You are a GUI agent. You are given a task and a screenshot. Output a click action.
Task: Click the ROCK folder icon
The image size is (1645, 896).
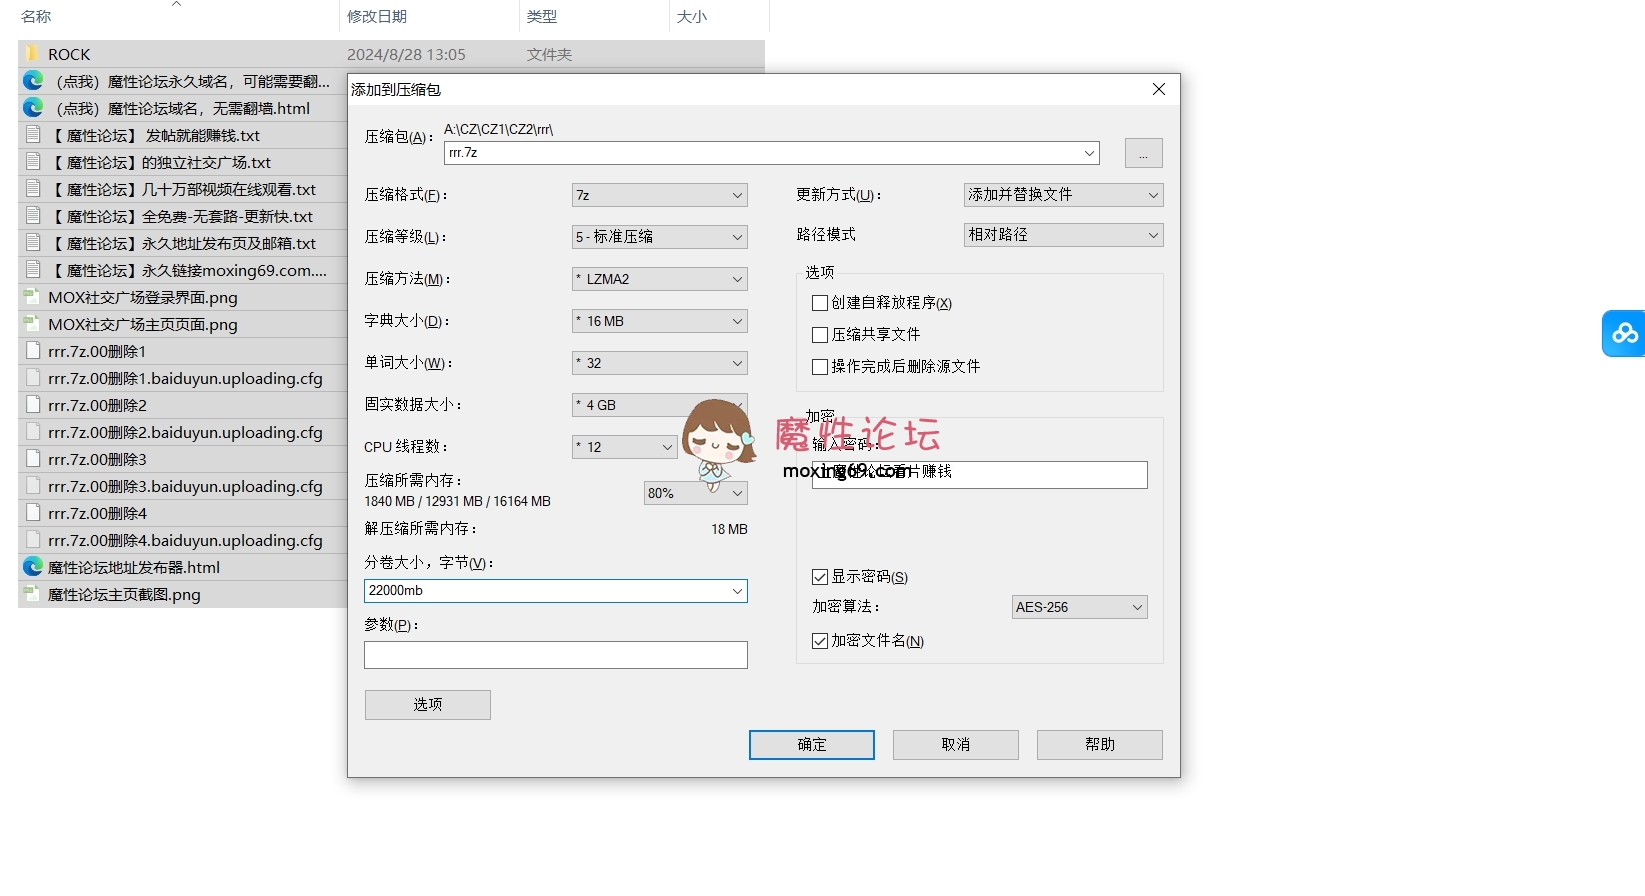[x=33, y=54]
